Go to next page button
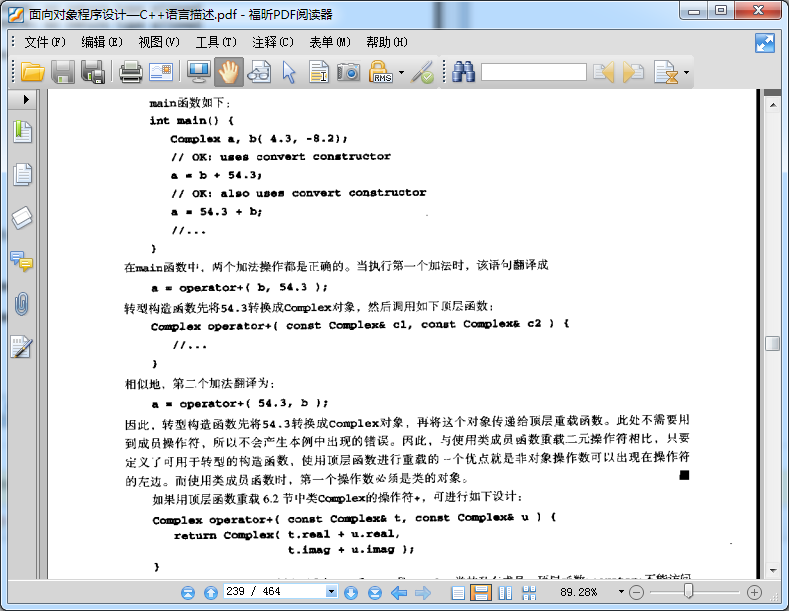The height and width of the screenshot is (611, 789). [351, 593]
